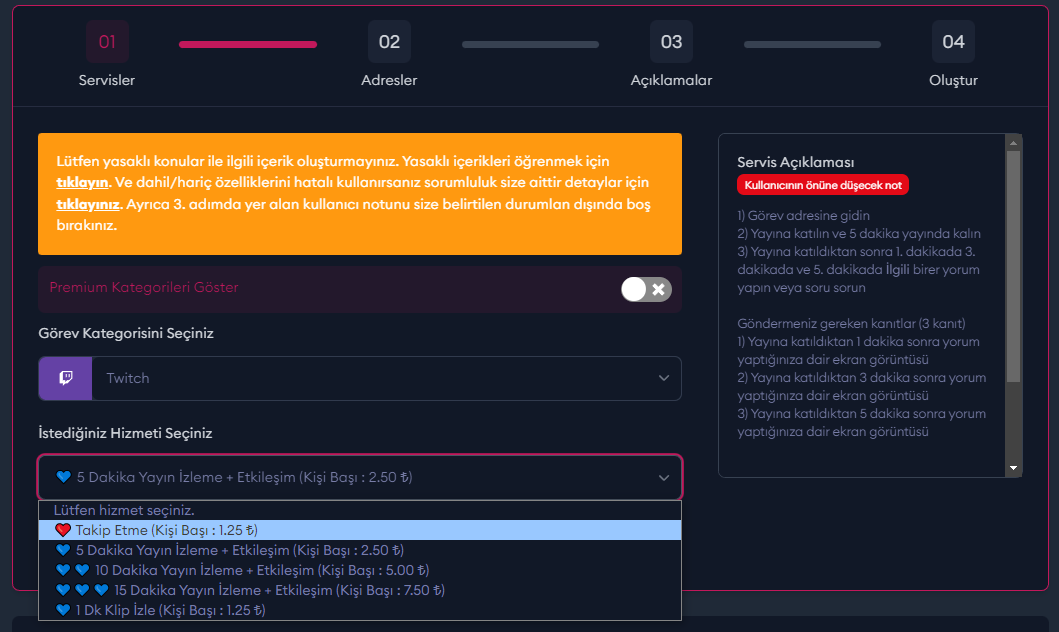This screenshot has height=632, width=1059.
Task: Click the progress bar between steps 03 and 04
Action: (x=812, y=45)
